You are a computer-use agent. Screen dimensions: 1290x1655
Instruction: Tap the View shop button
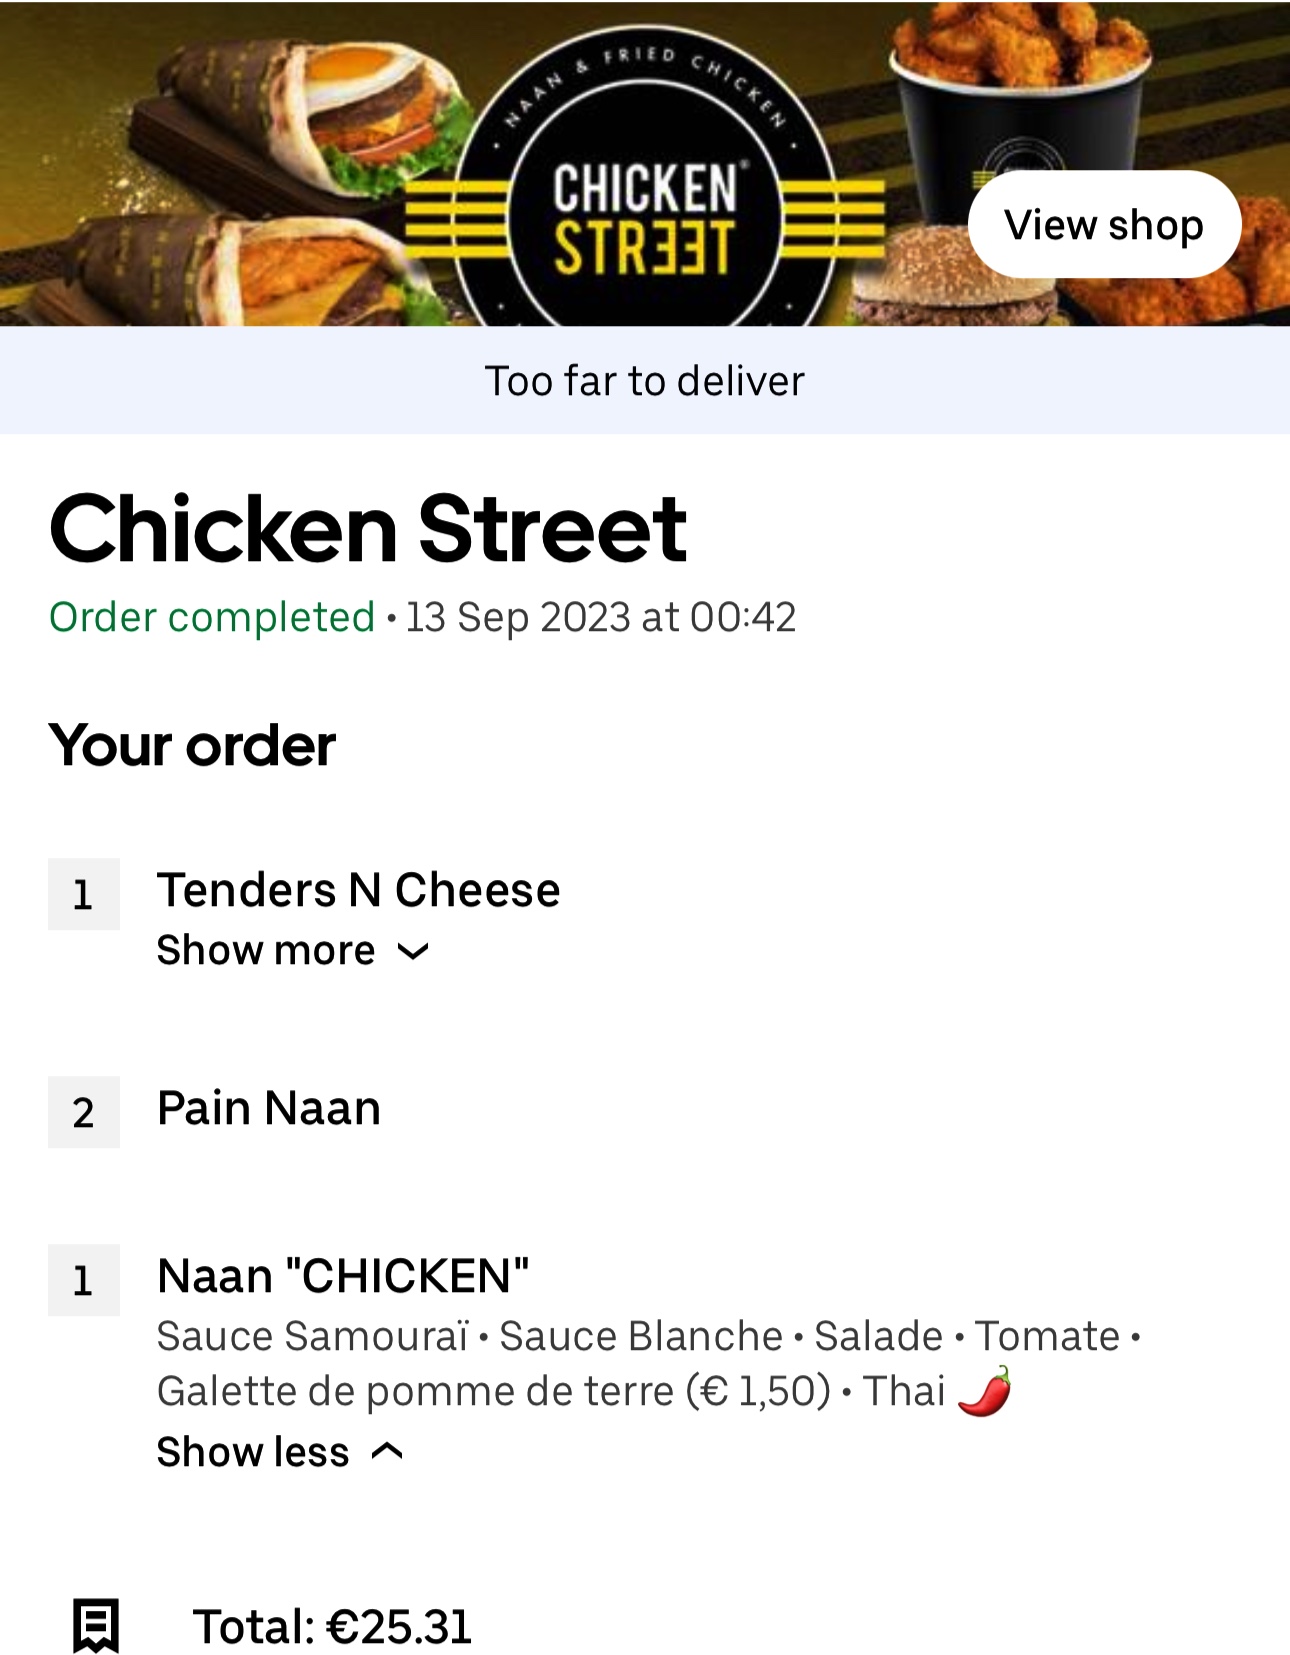pyautogui.click(x=1104, y=224)
